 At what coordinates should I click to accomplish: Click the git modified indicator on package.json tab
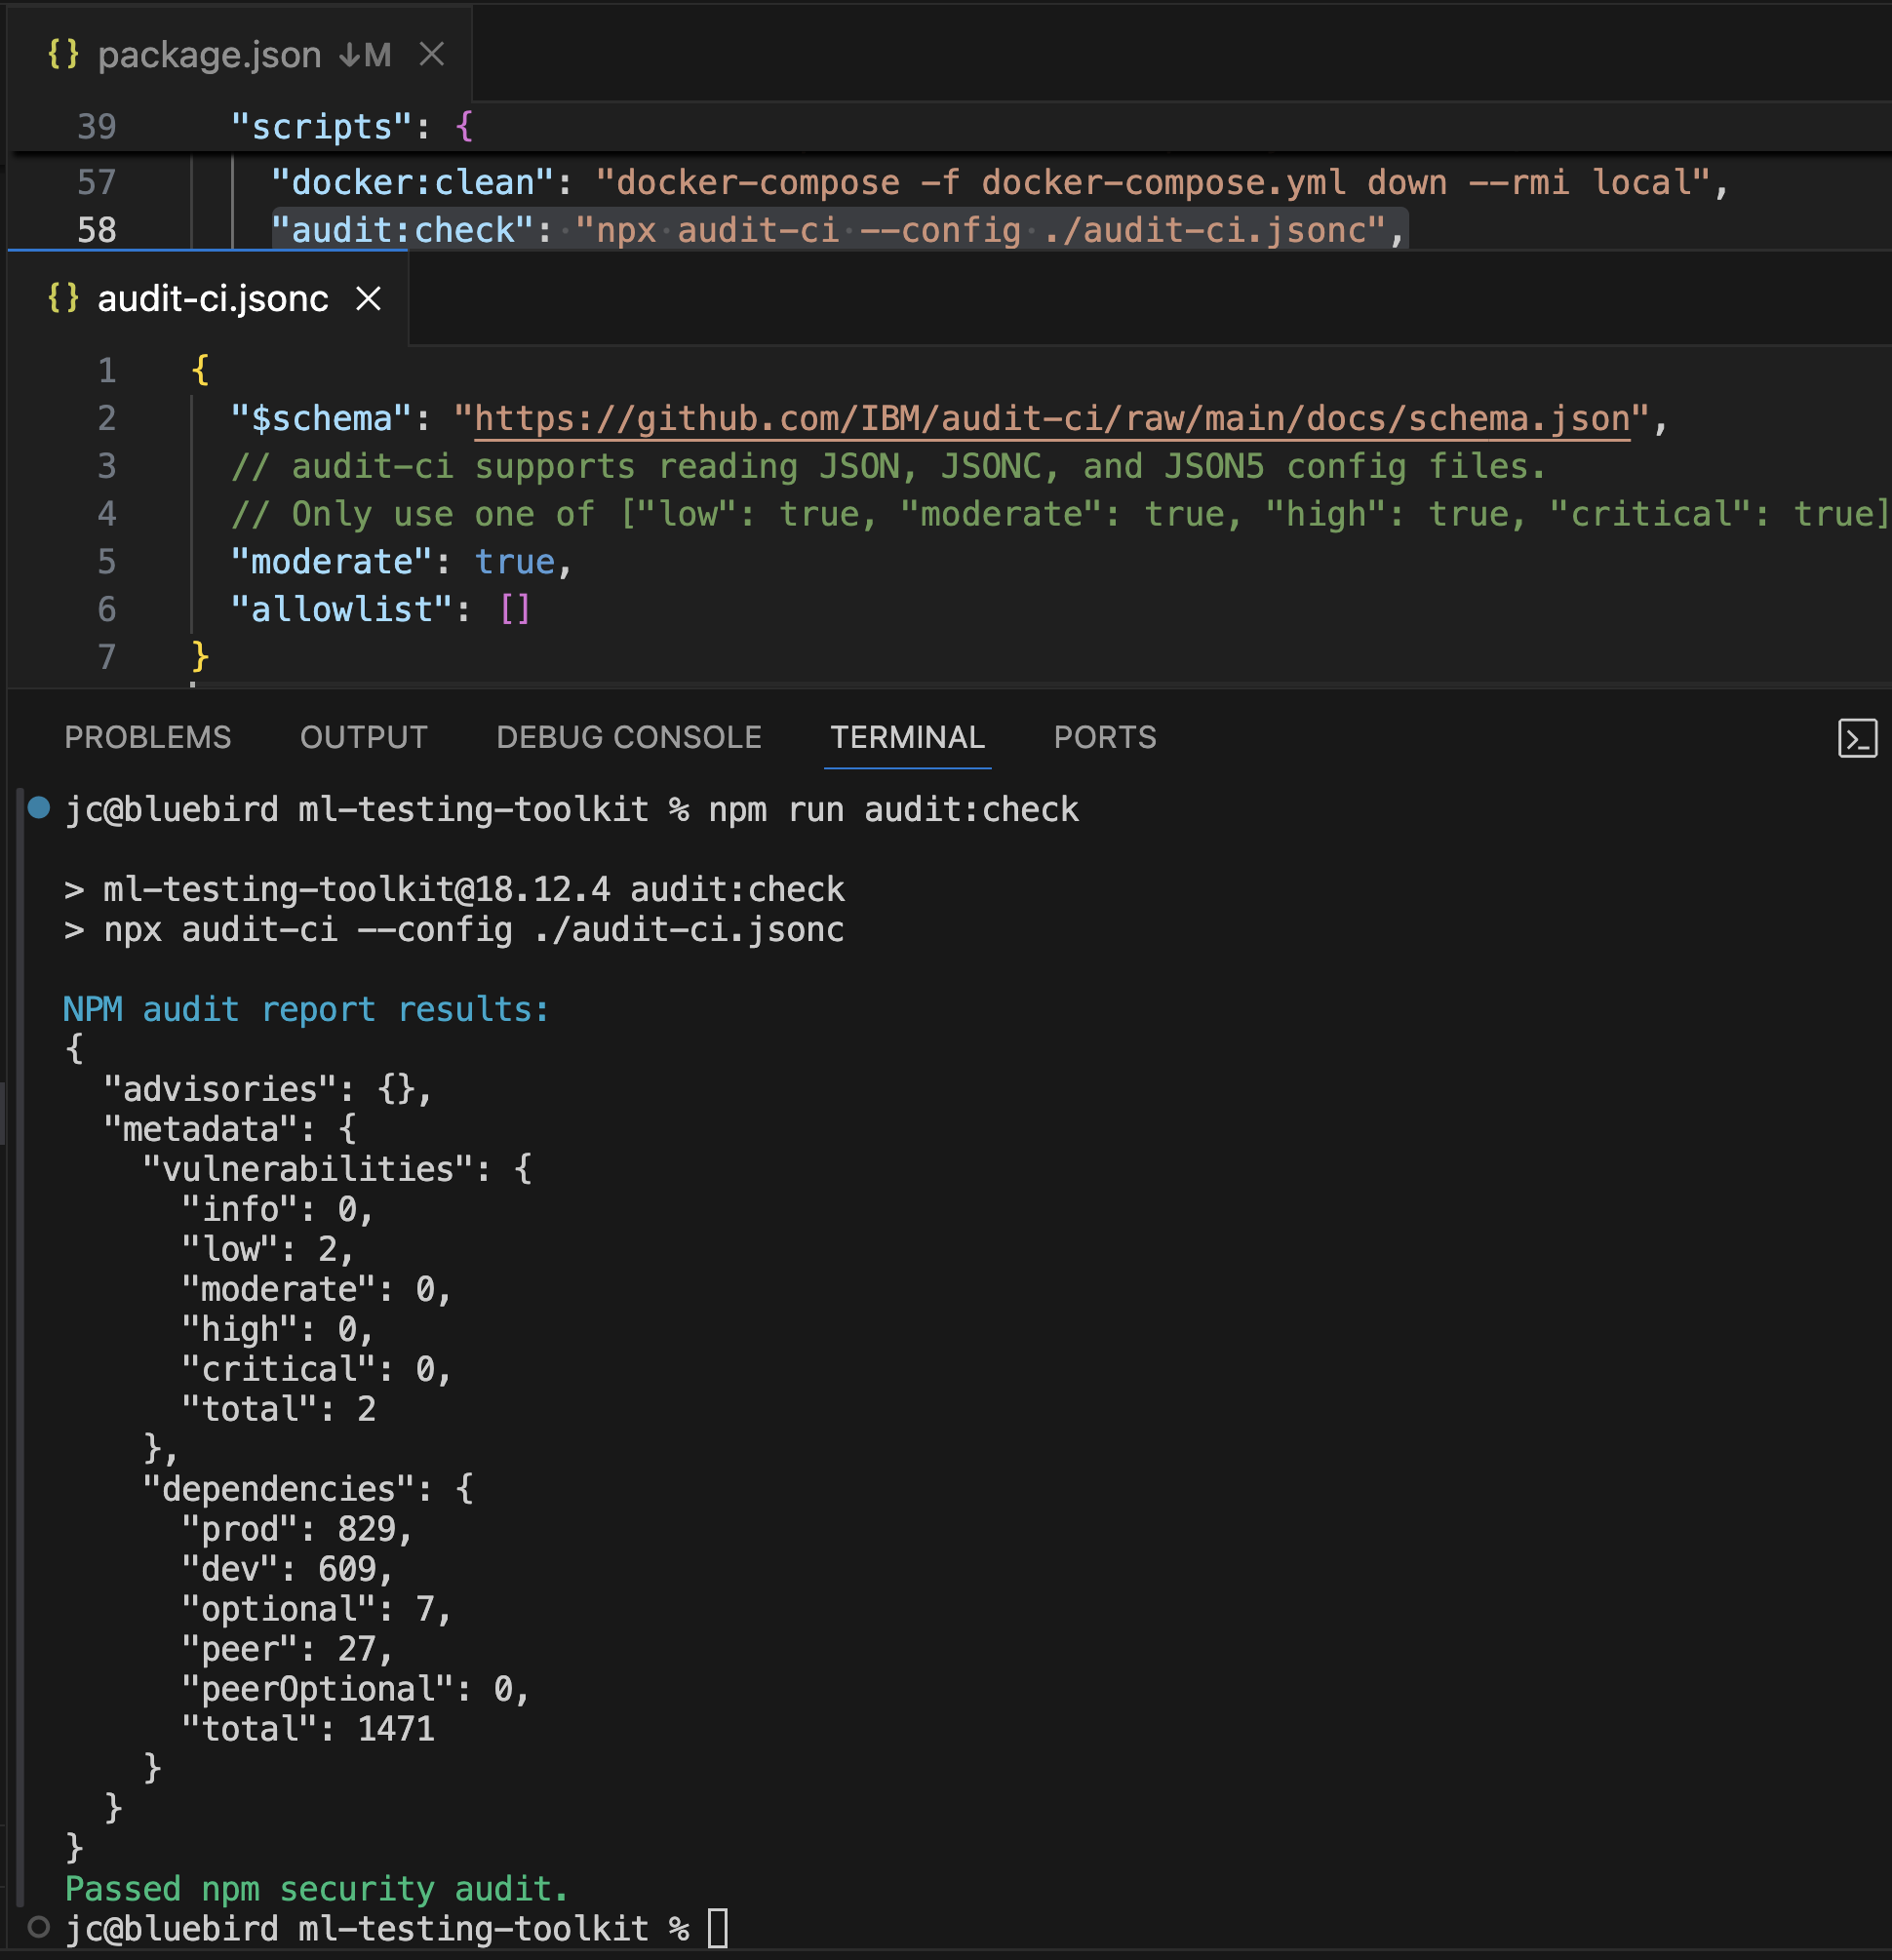click(365, 55)
